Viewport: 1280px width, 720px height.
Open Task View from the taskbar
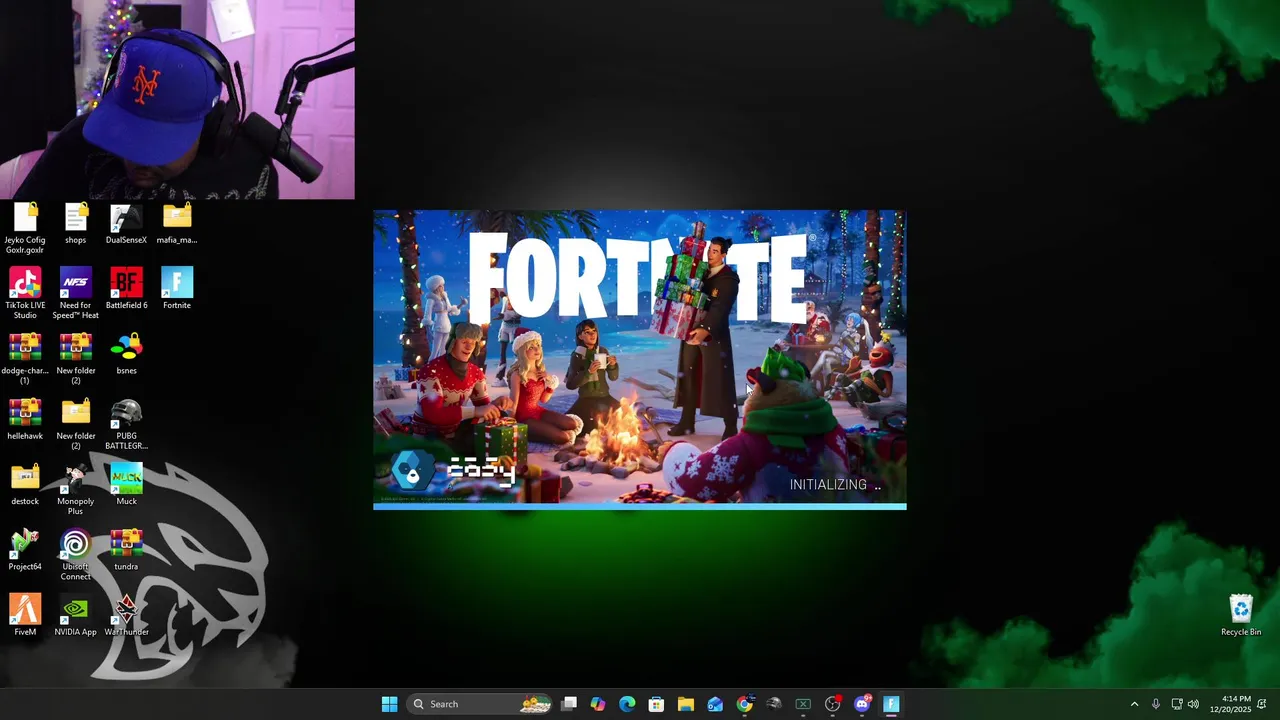pos(569,704)
